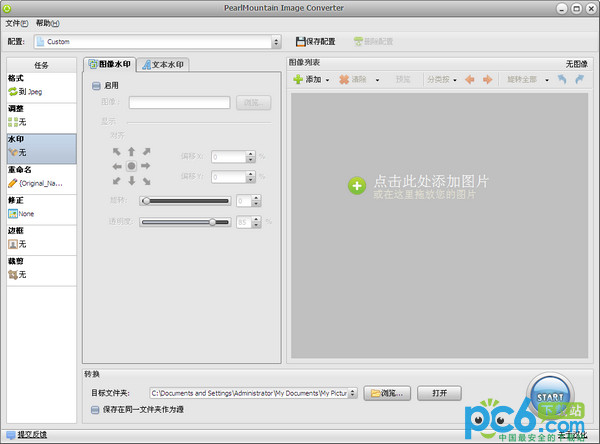Open the 文件 menu
The height and width of the screenshot is (444, 600).
coord(16,23)
